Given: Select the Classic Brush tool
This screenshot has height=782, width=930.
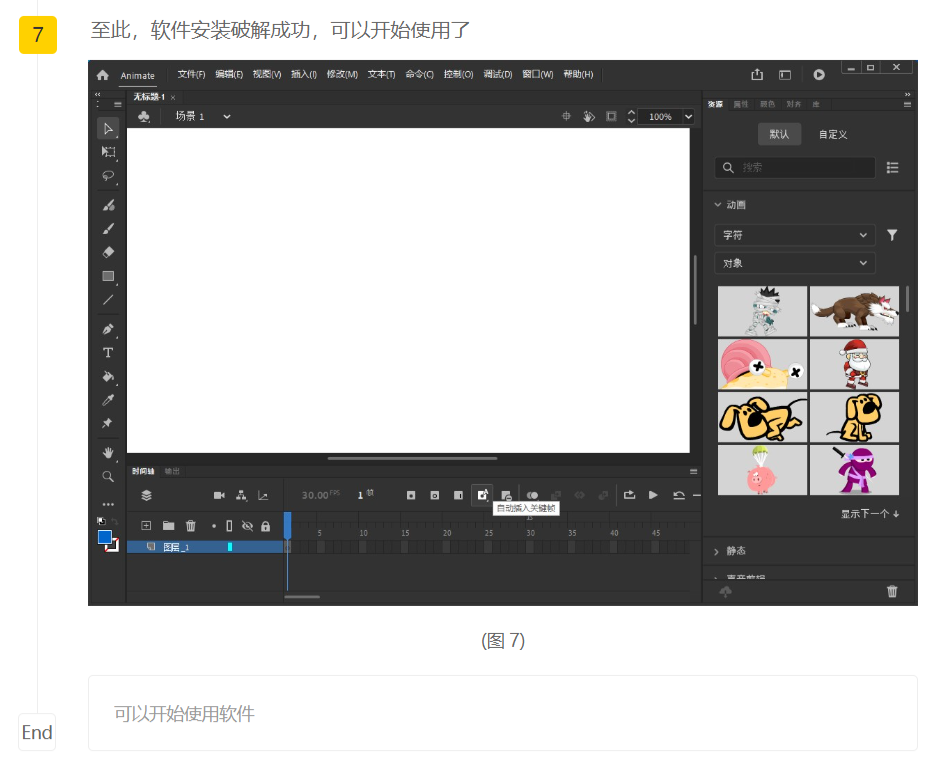Looking at the screenshot, I should 108,229.
